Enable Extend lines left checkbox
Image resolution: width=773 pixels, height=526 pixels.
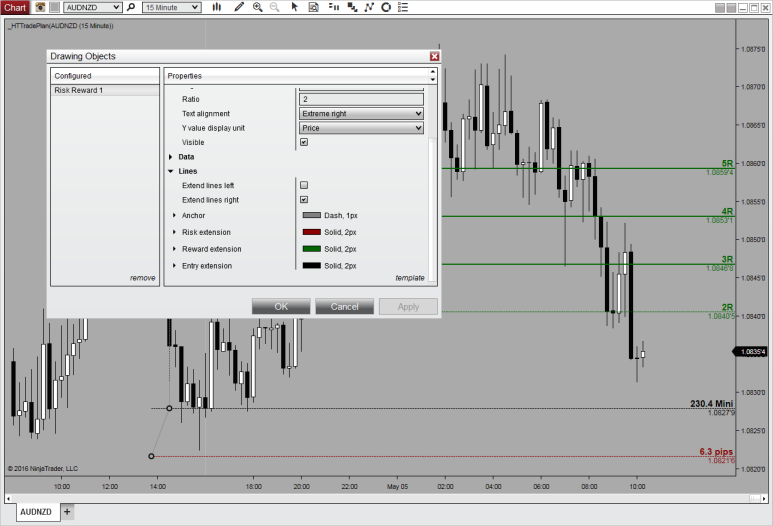(304, 185)
